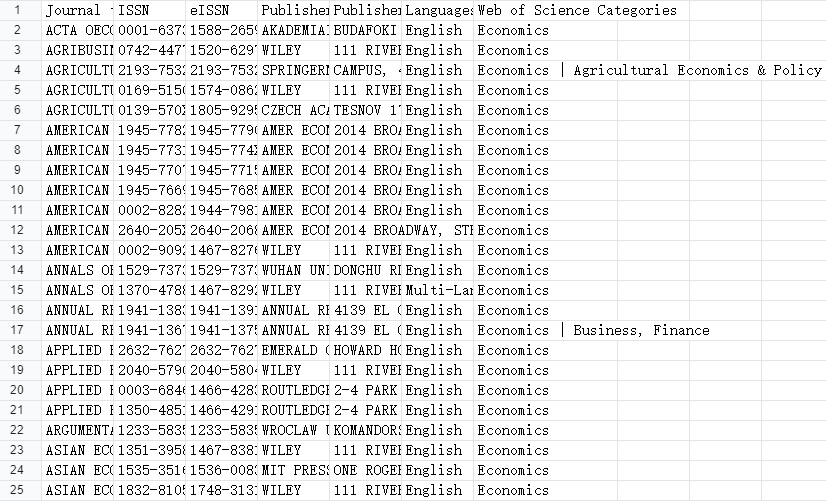Click the 'ISSN' header cell
This screenshot has height=501, width=826.
click(150, 10)
